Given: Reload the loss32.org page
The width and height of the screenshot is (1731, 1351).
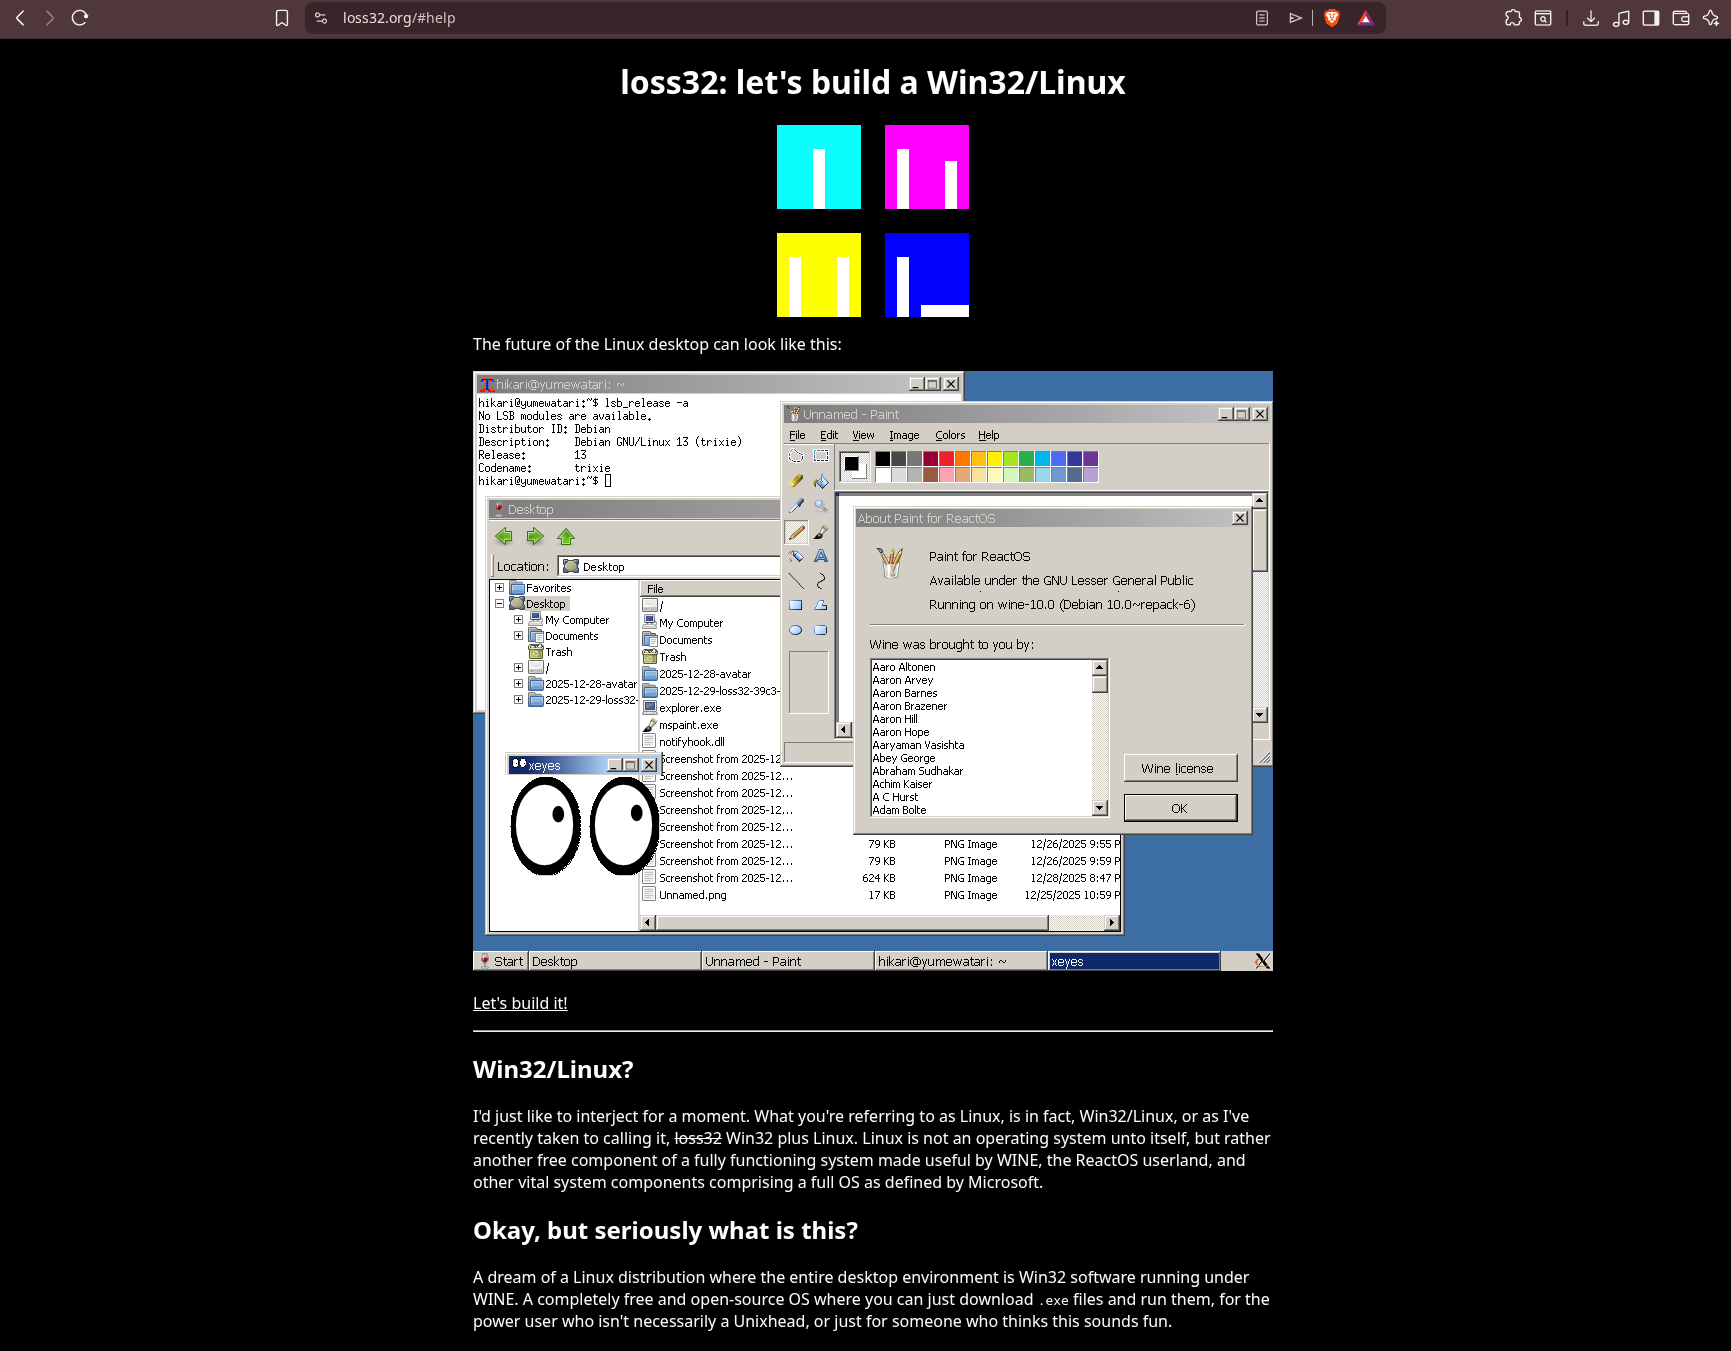Looking at the screenshot, I should [x=80, y=18].
